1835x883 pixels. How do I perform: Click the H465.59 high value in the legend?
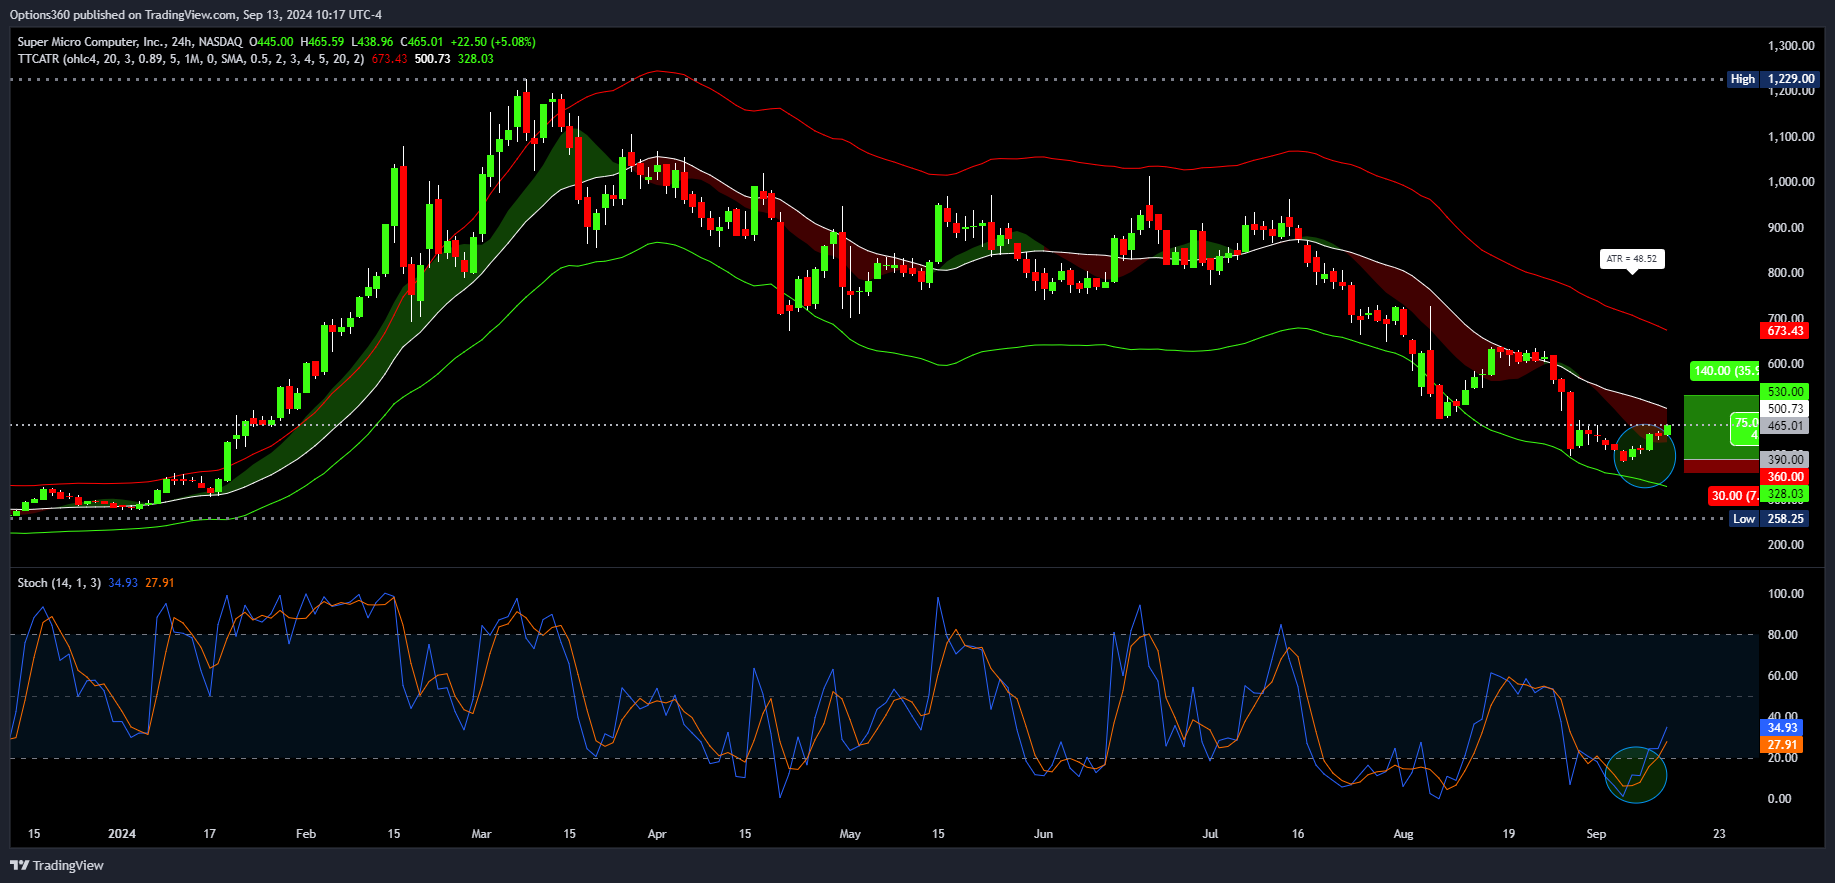[x=322, y=42]
